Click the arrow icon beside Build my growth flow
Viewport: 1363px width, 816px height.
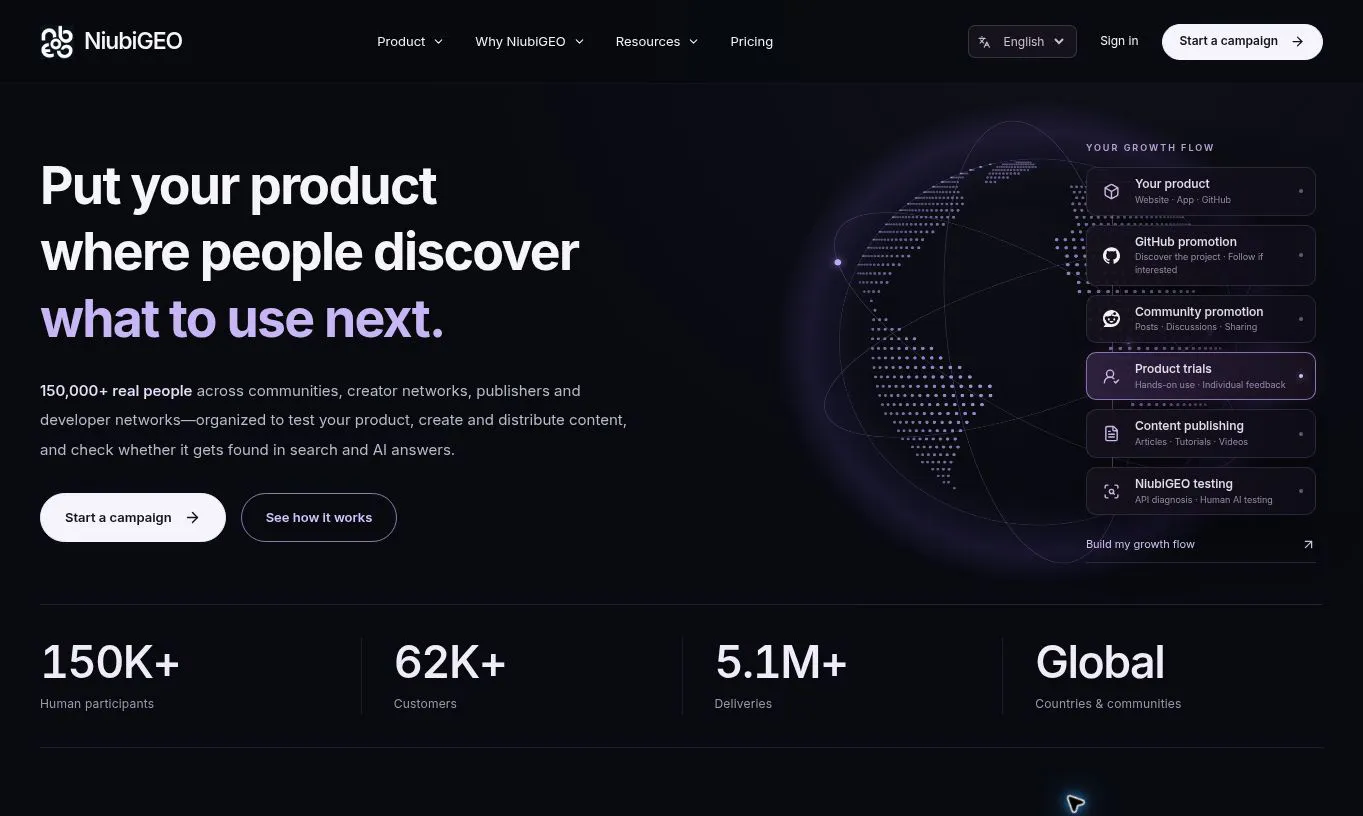(x=1308, y=544)
